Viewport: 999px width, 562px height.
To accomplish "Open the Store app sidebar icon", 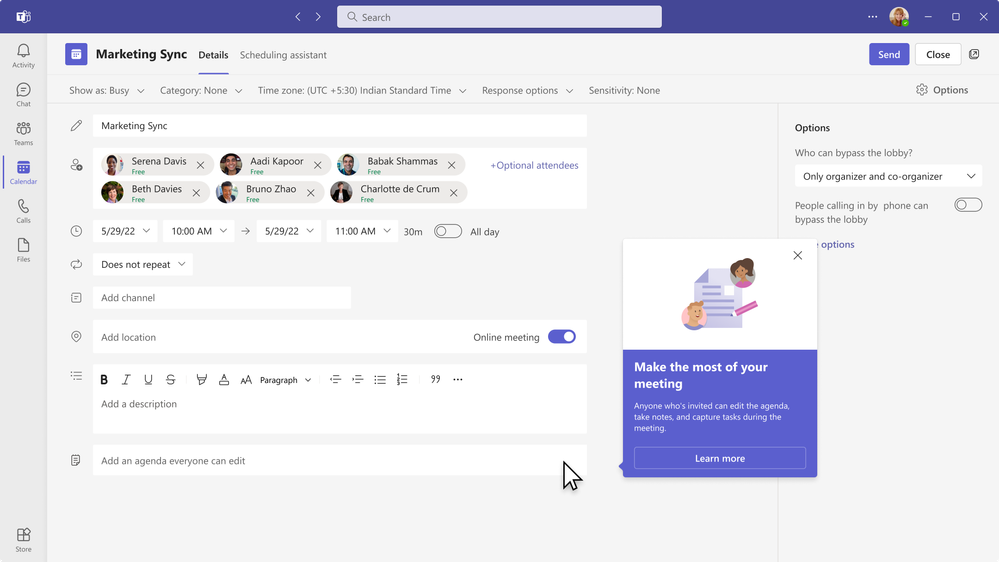I will (x=23, y=540).
